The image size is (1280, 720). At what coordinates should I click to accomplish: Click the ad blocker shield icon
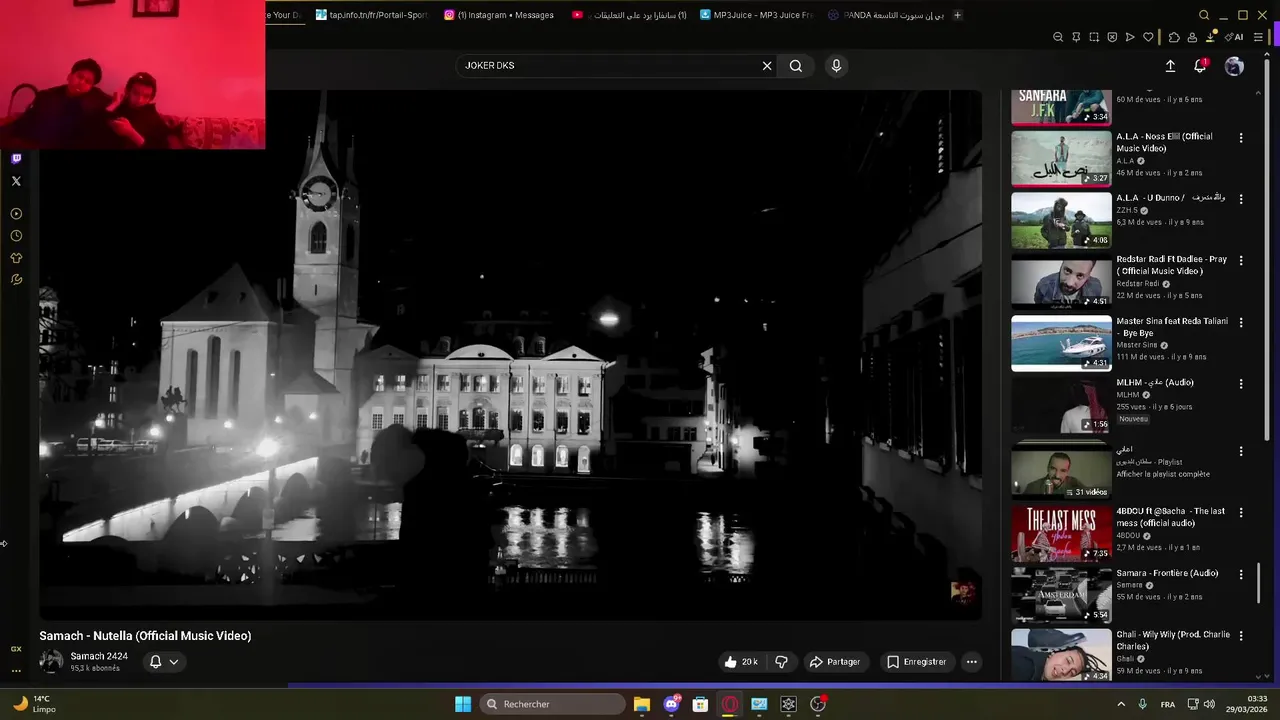point(1112,37)
